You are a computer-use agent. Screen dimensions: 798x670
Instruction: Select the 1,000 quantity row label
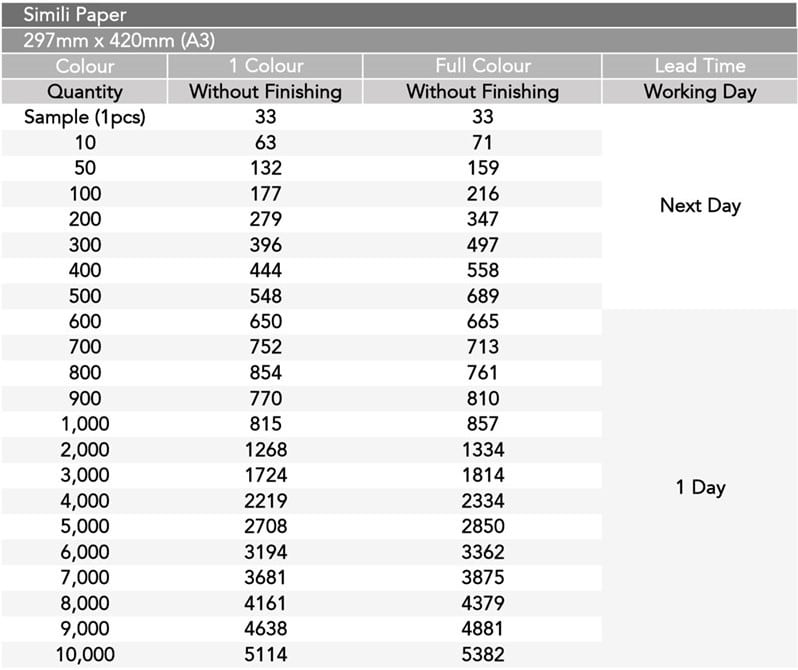click(85, 424)
